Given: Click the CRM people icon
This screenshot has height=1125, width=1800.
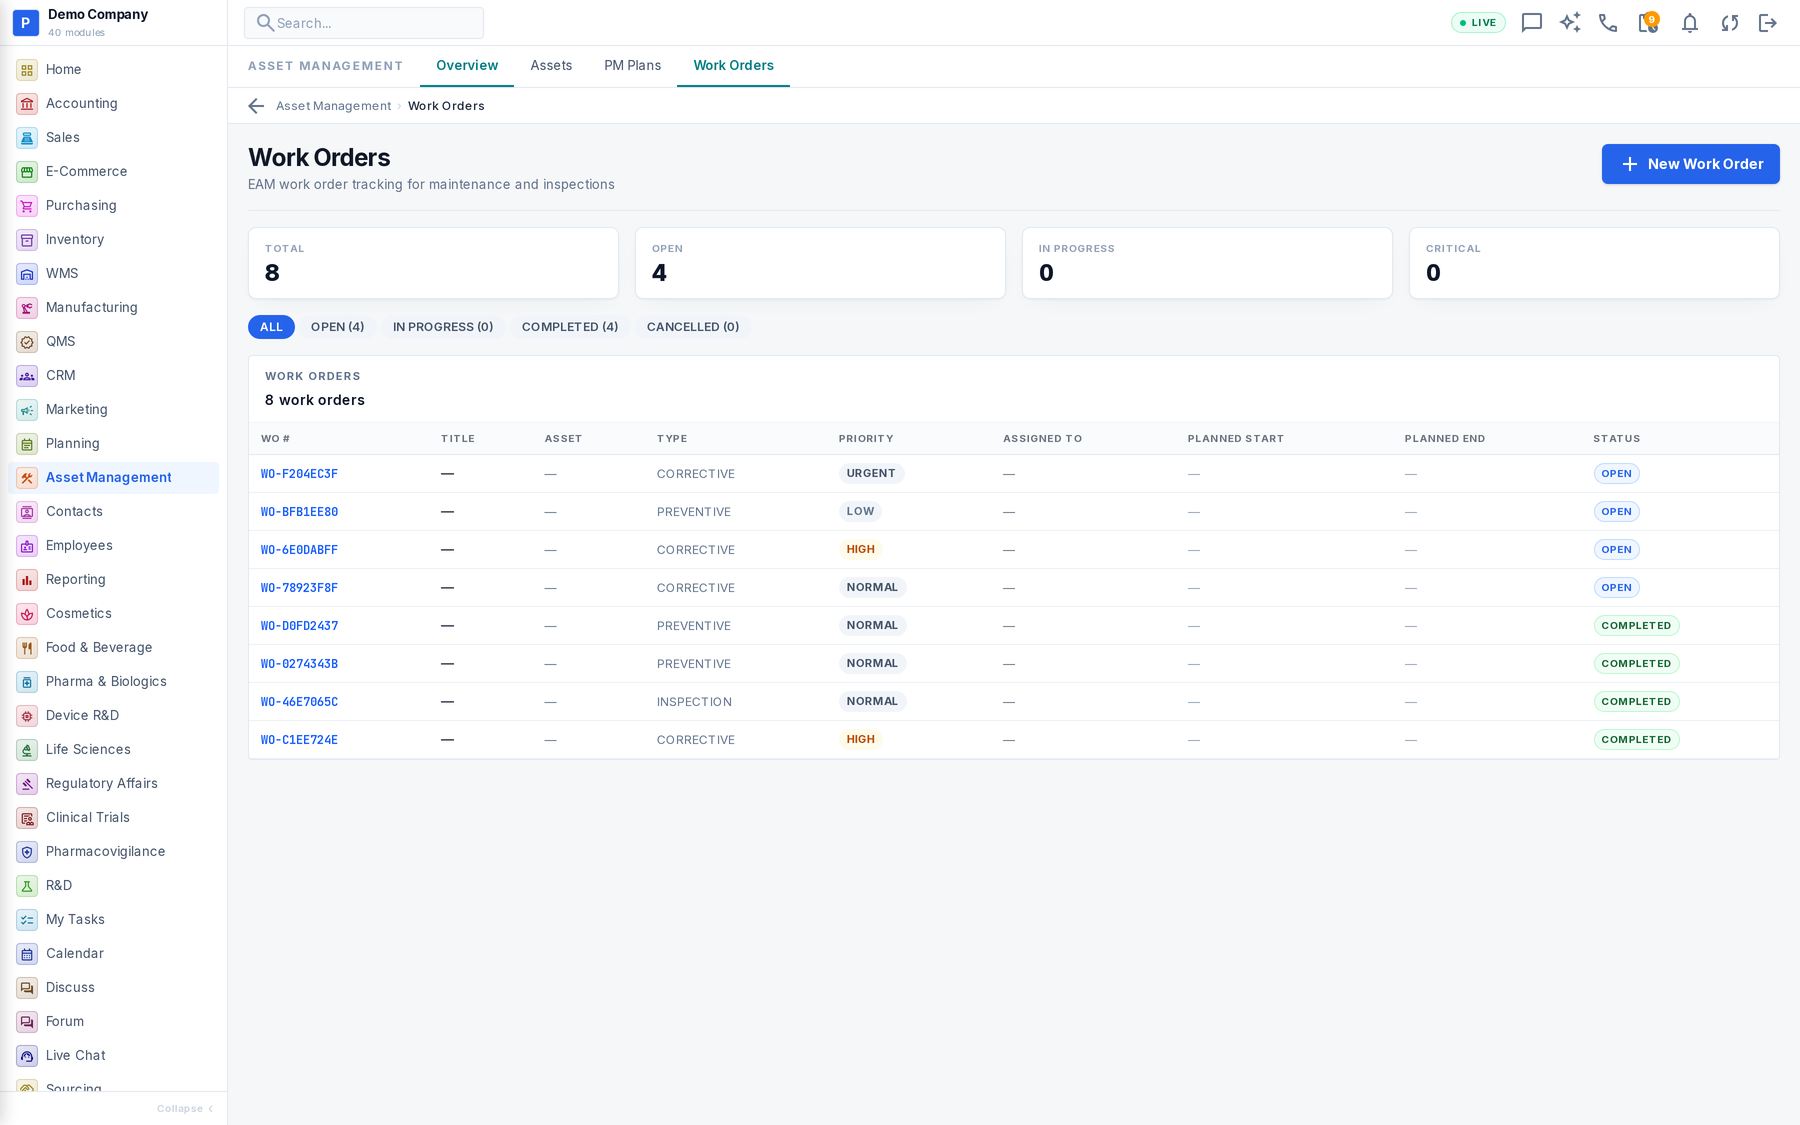Looking at the screenshot, I should 27,376.
